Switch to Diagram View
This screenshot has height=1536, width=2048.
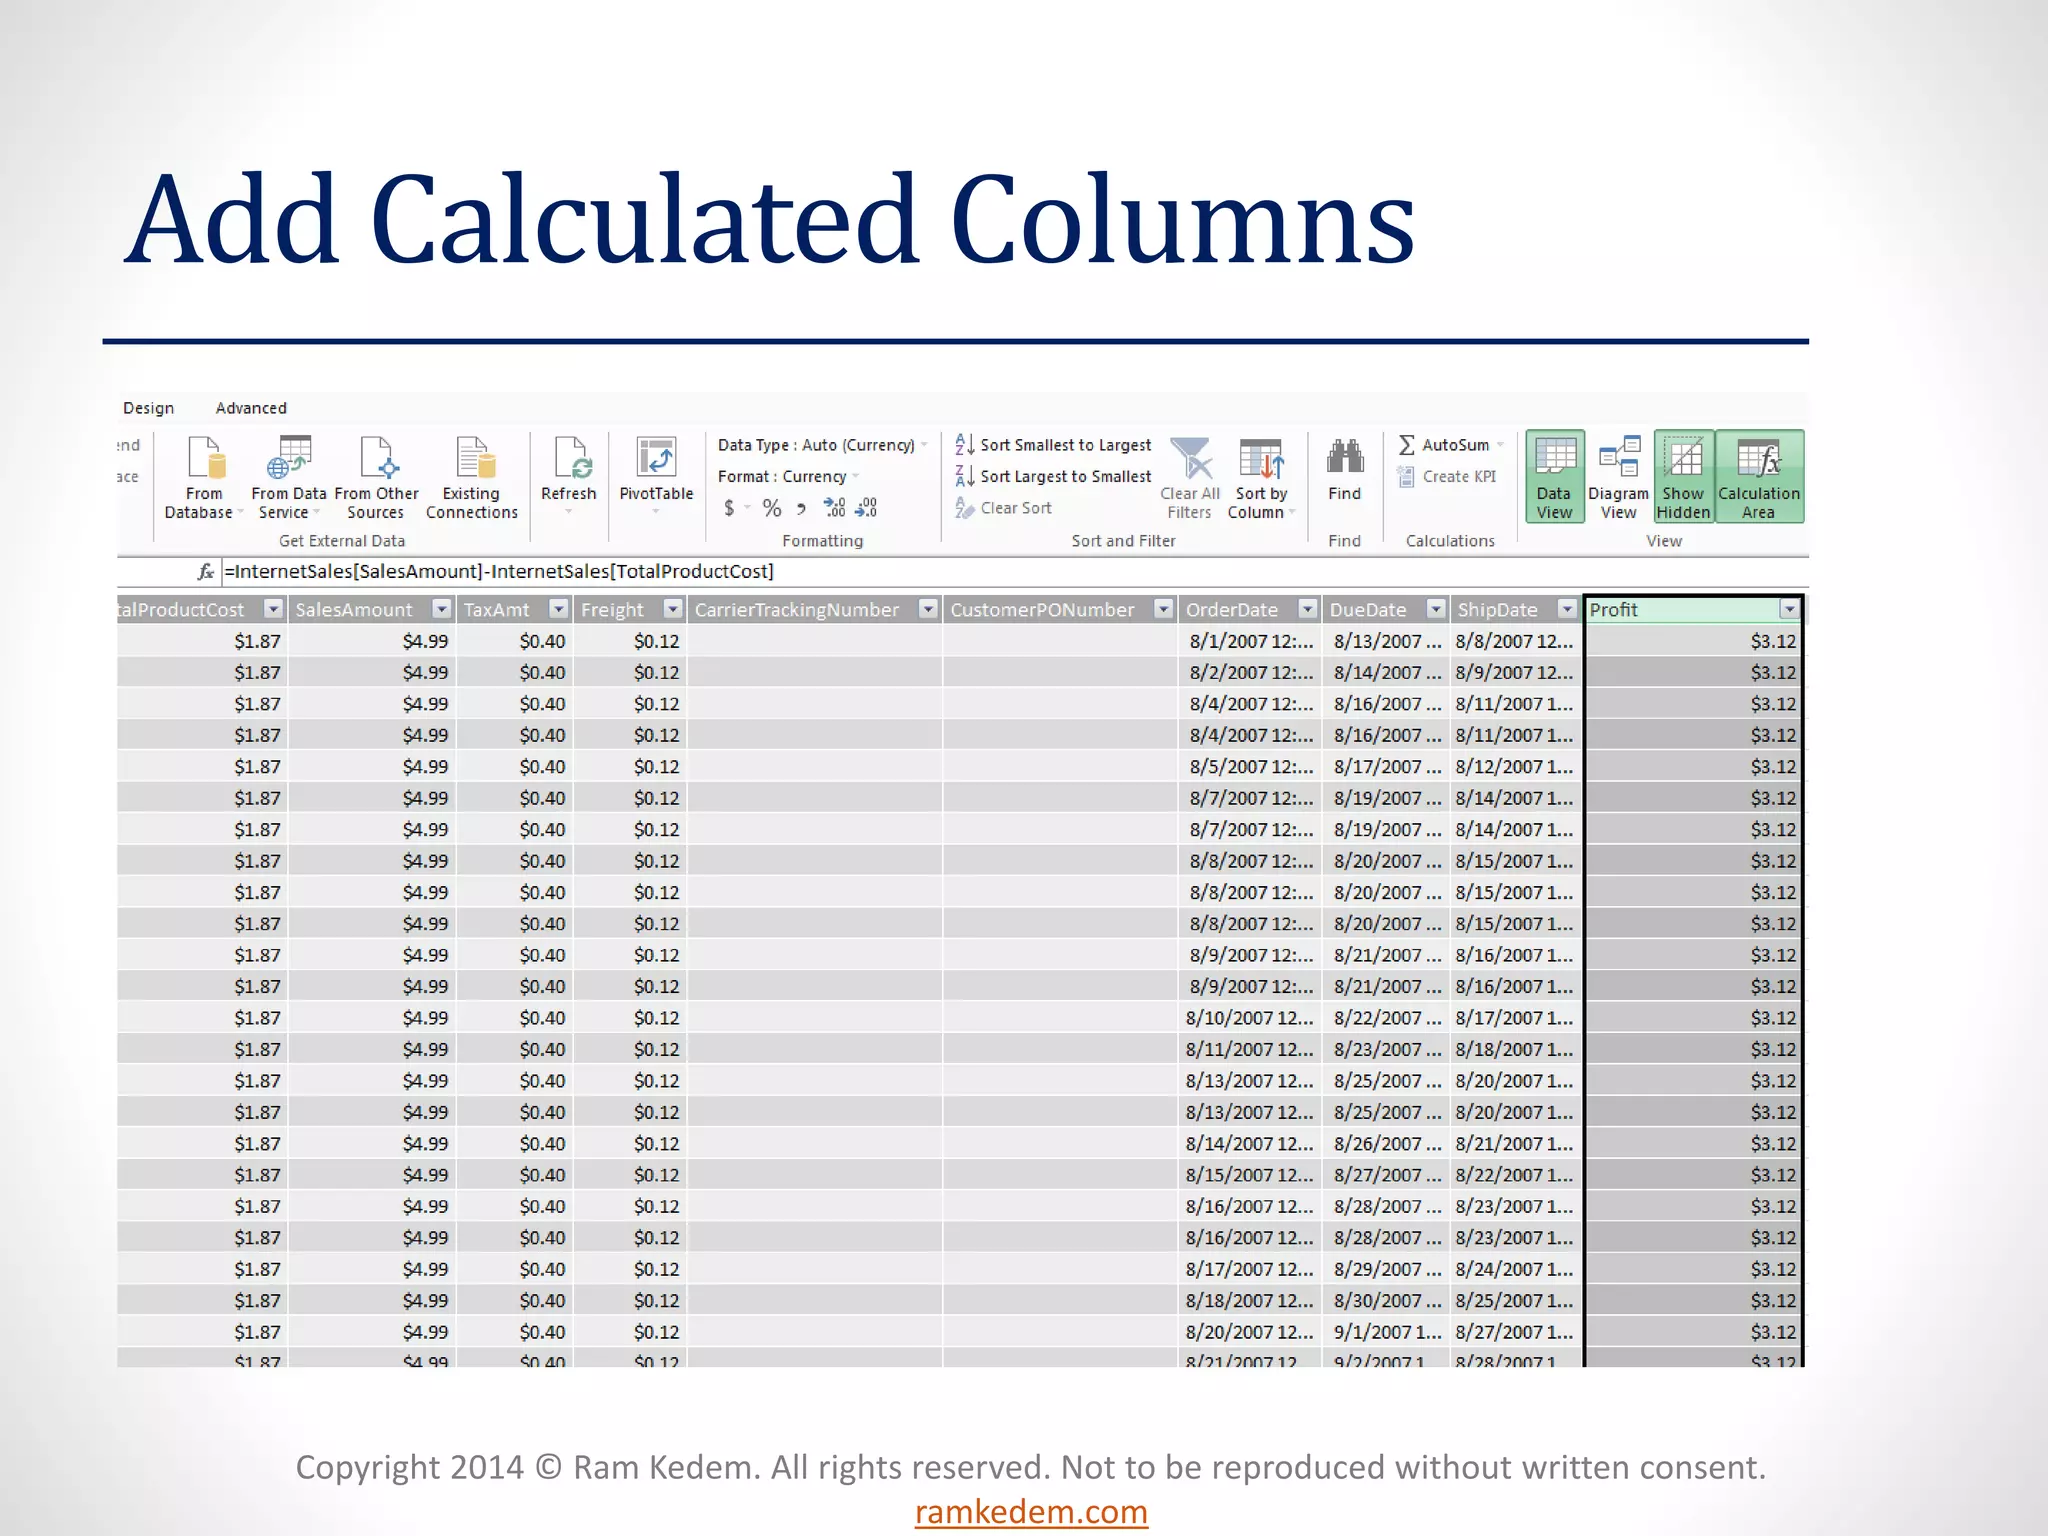pos(1618,477)
